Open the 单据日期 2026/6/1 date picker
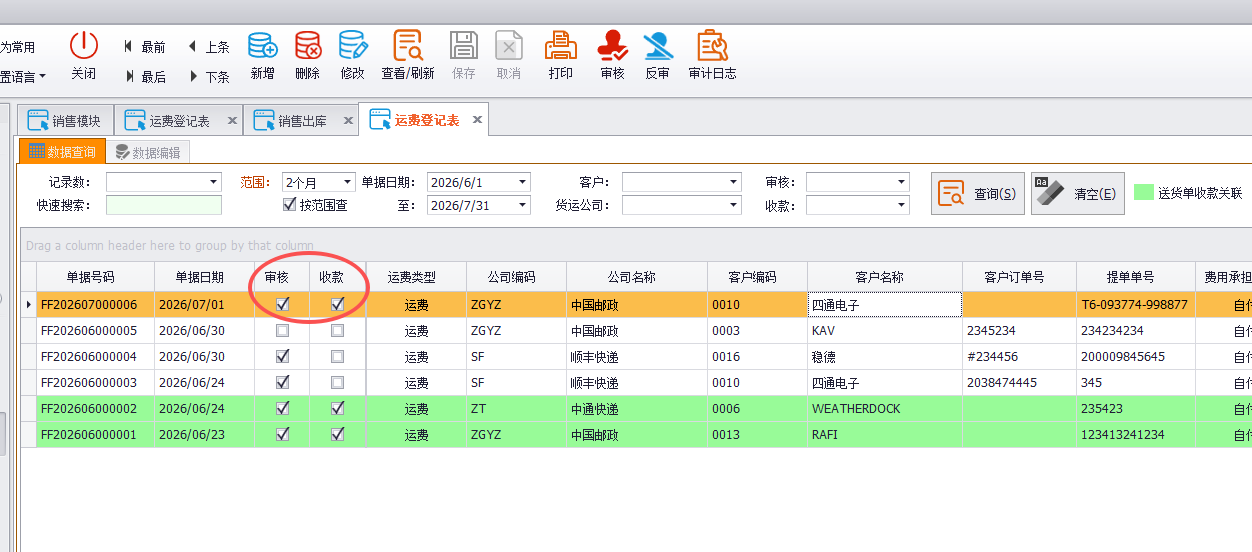The height and width of the screenshot is (552, 1252). [523, 182]
